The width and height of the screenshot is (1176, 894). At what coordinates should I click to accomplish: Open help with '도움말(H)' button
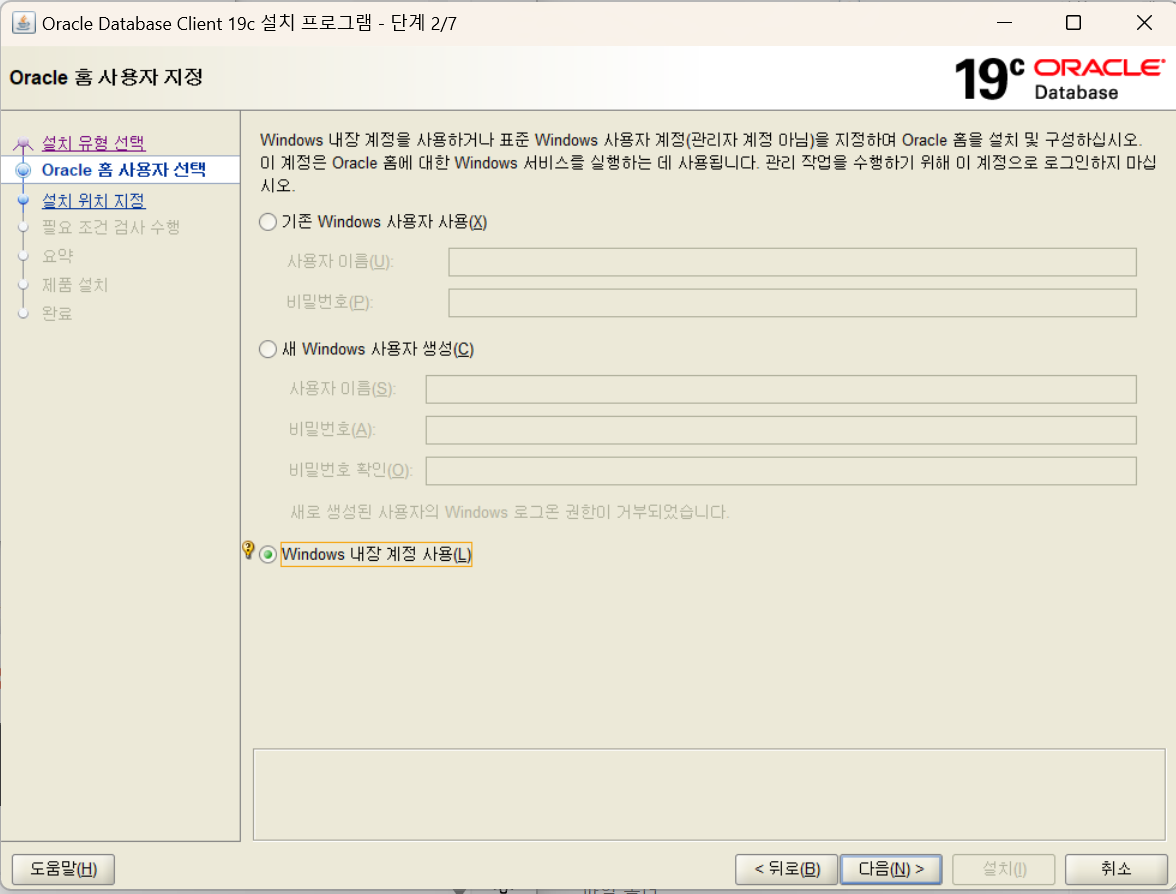tap(64, 869)
